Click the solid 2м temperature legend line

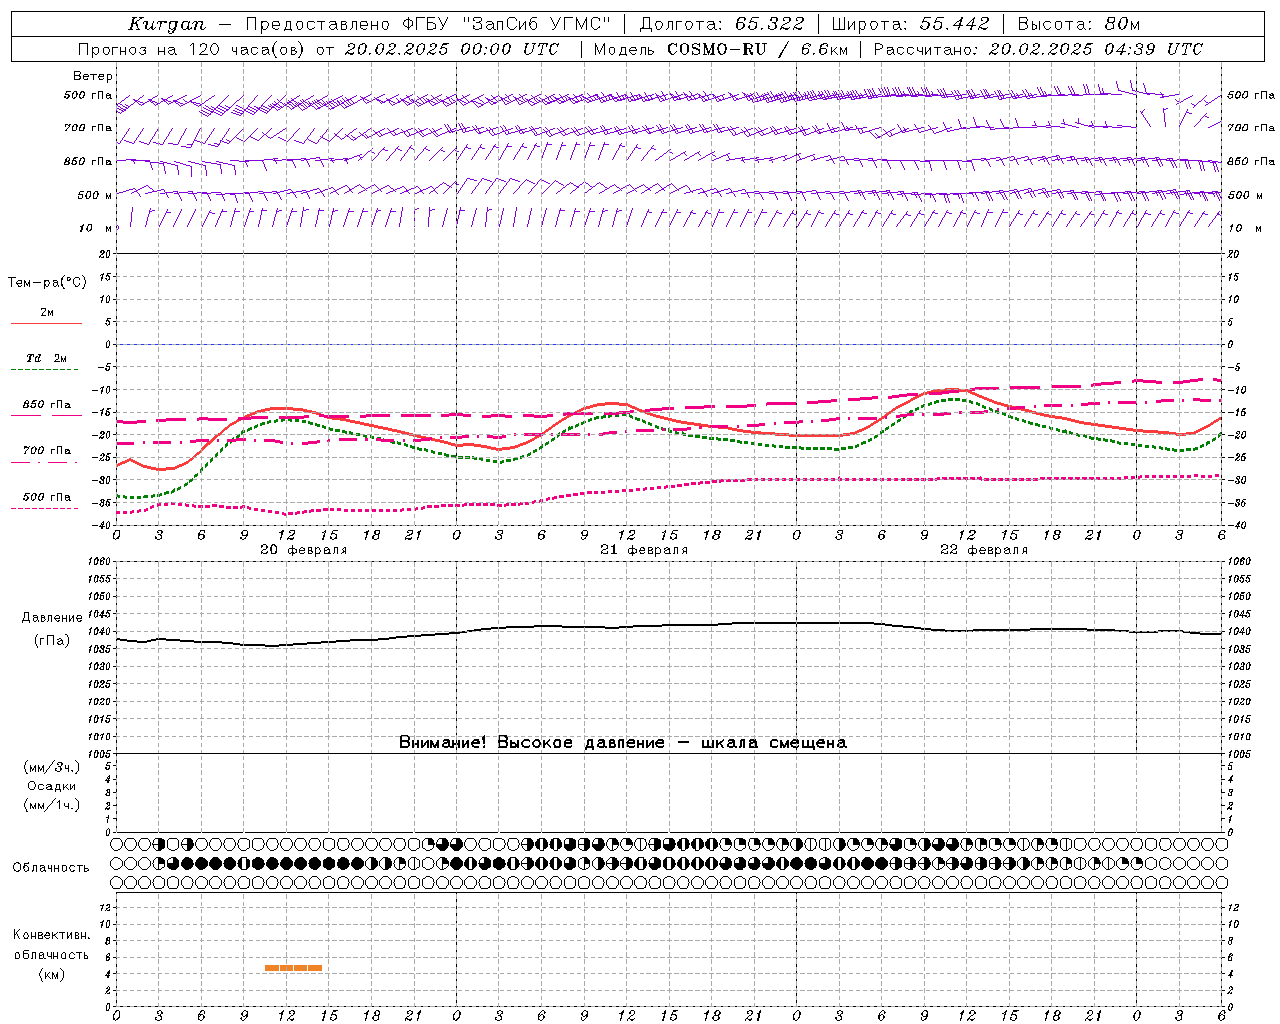tap(46, 323)
